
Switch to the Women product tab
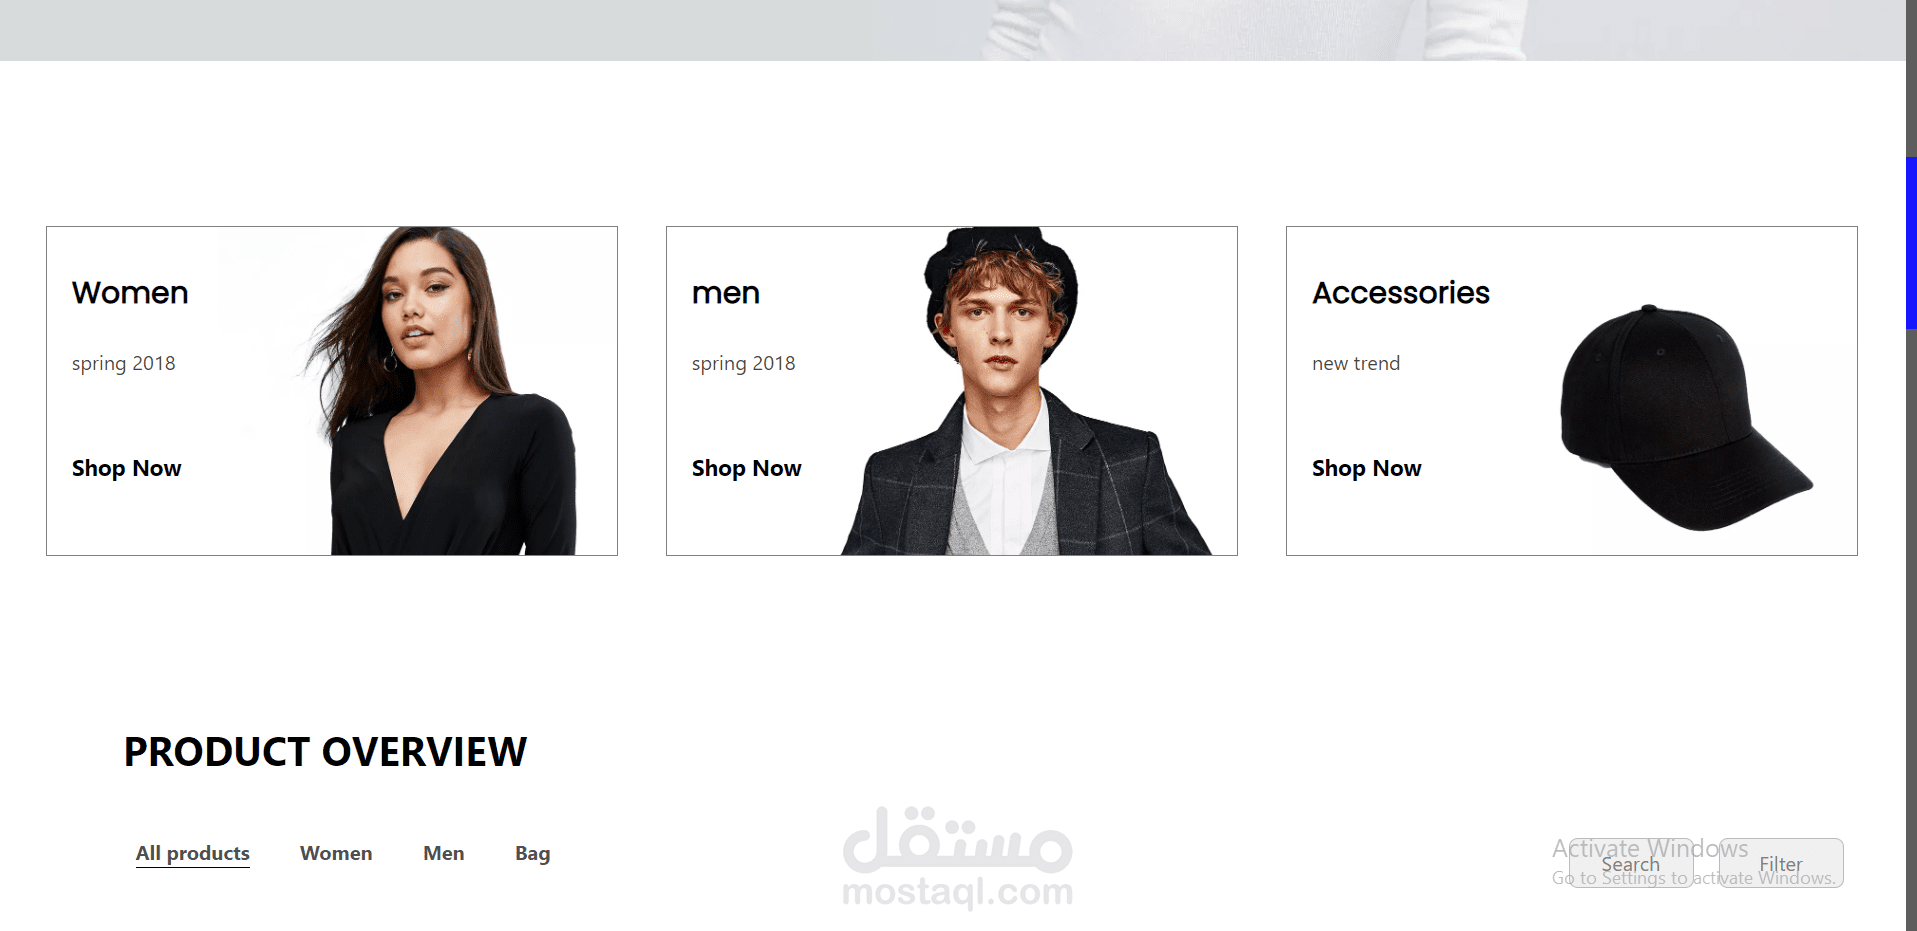coord(336,853)
